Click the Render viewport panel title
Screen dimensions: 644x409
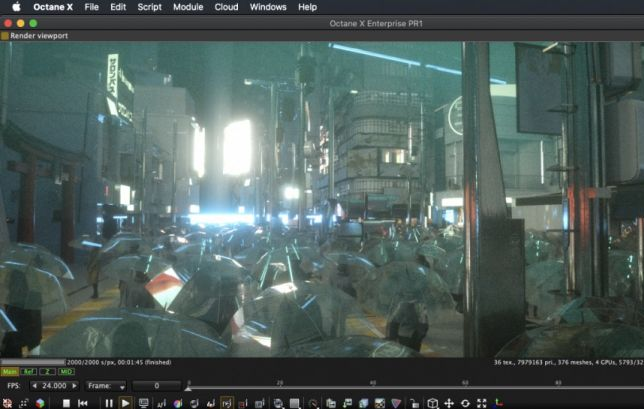tap(39, 36)
